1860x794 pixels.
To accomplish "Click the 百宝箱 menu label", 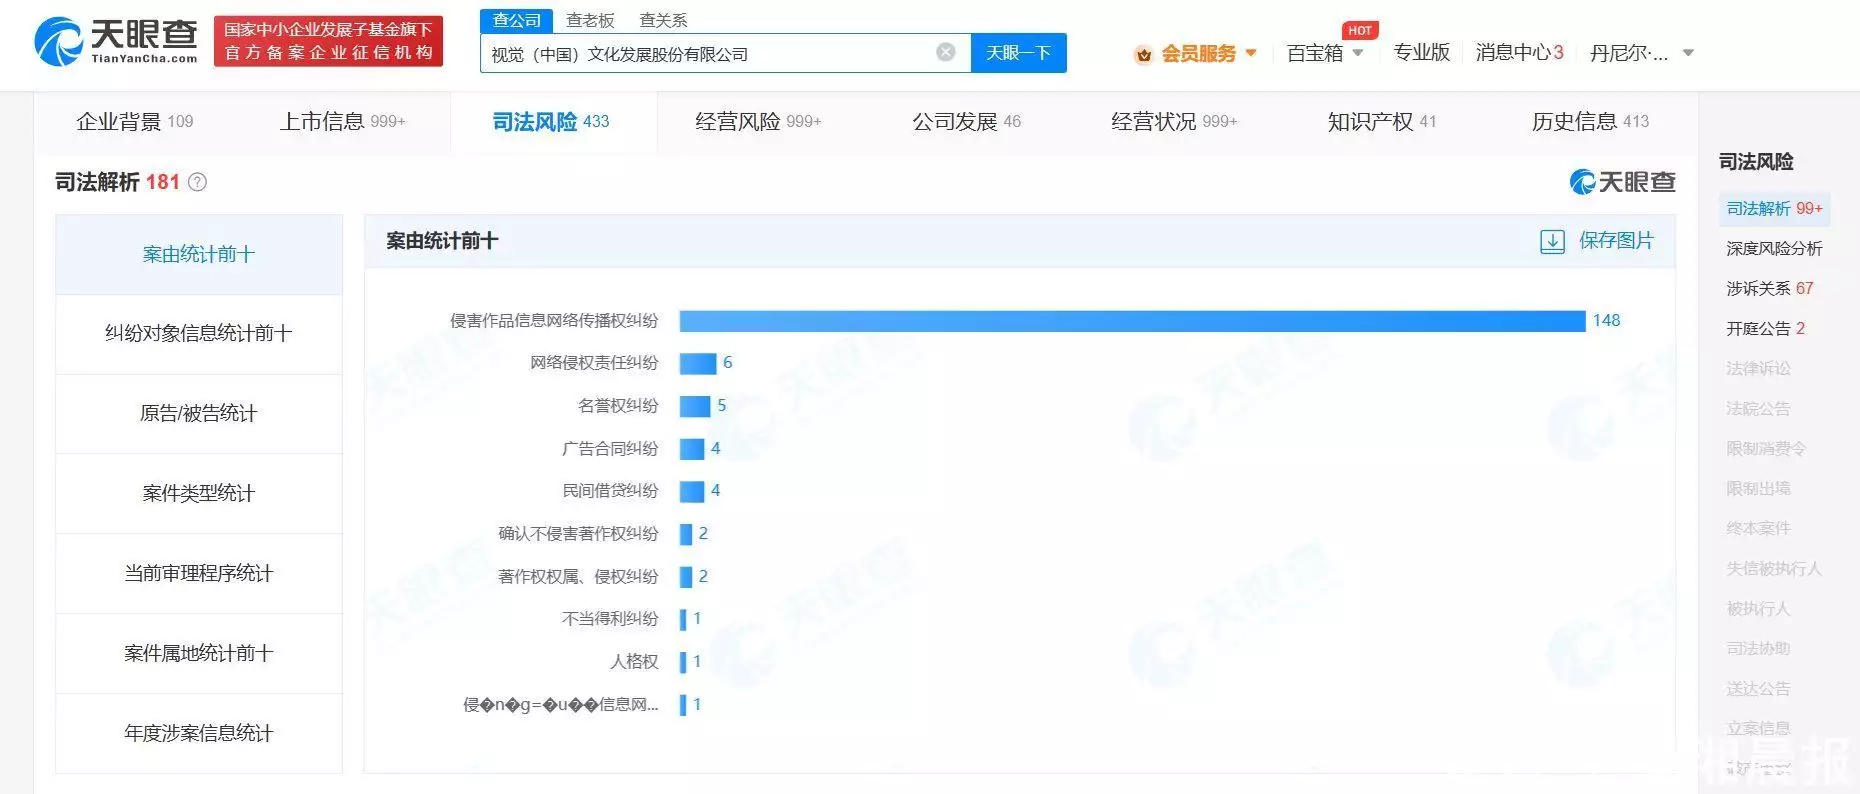I will (x=1314, y=54).
